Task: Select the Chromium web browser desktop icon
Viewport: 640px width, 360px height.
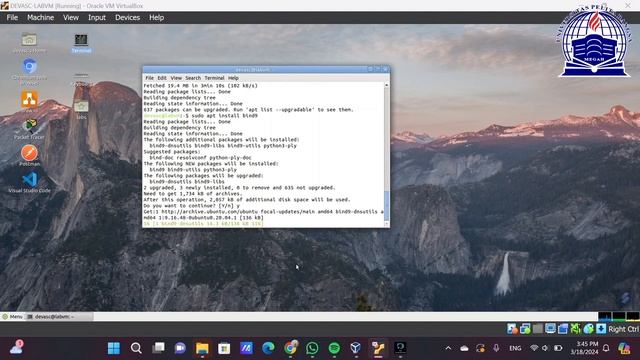Action: coord(29,72)
